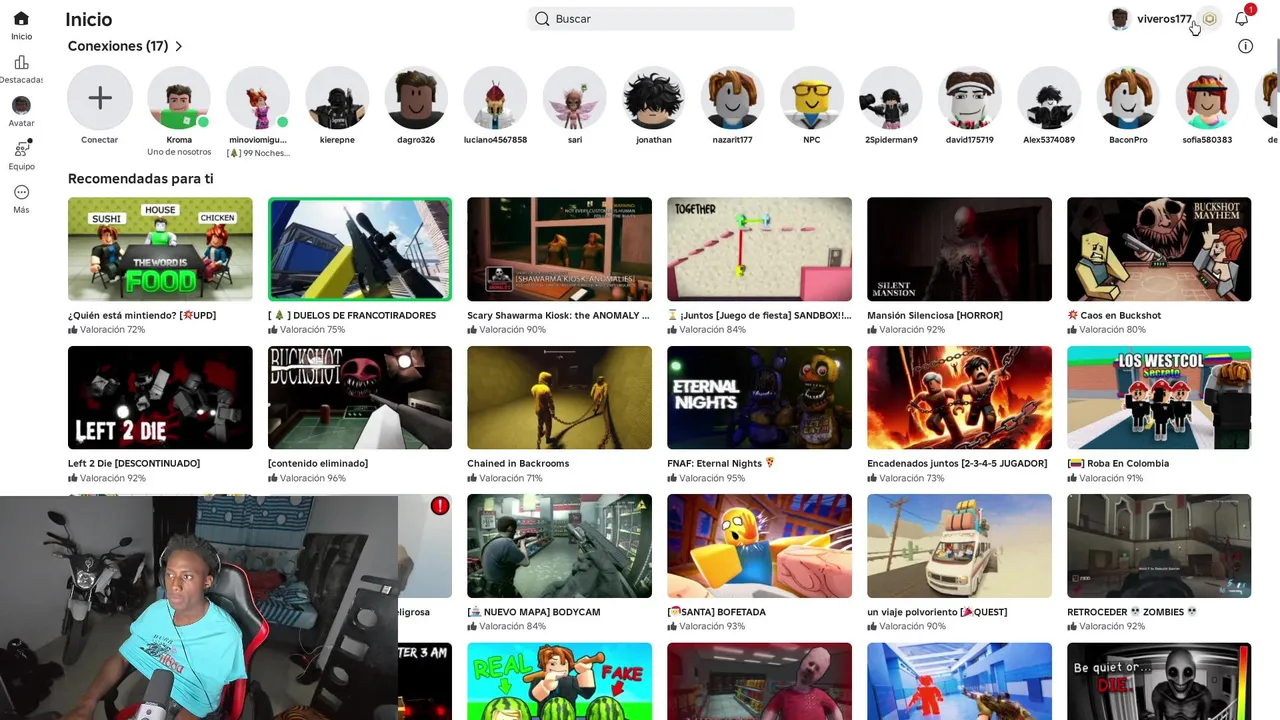The width and height of the screenshot is (1280, 720).
Task: Open sofia580383 friend avatar
Action: click(x=1207, y=98)
